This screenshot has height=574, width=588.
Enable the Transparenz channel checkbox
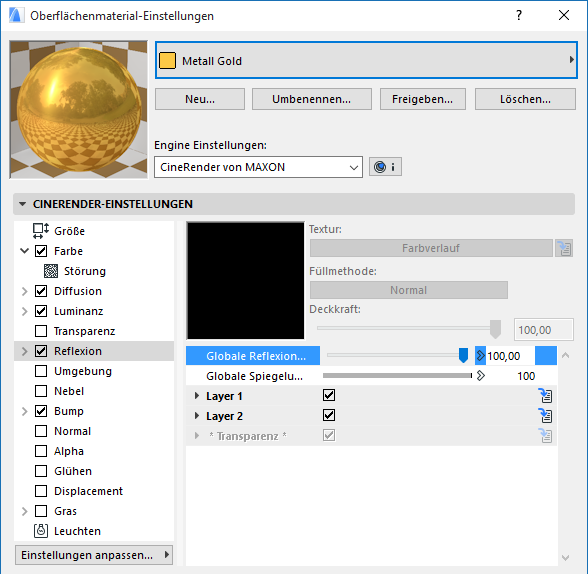41,331
